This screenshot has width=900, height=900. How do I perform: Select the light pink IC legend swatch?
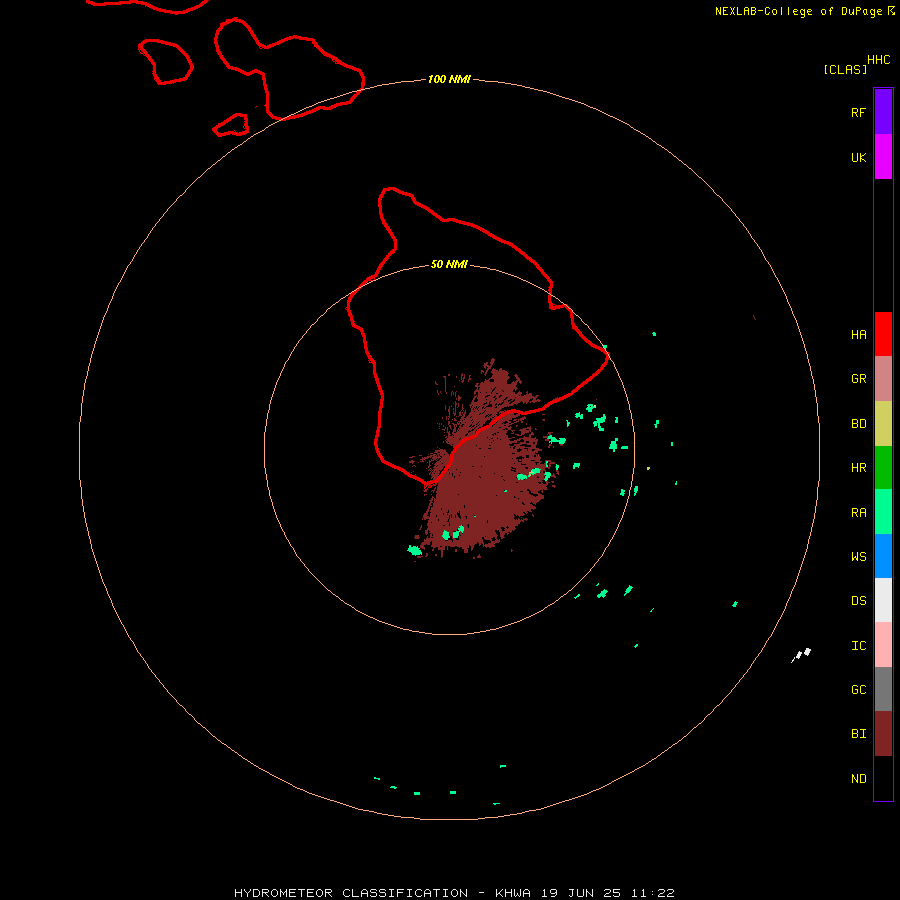tap(883, 645)
